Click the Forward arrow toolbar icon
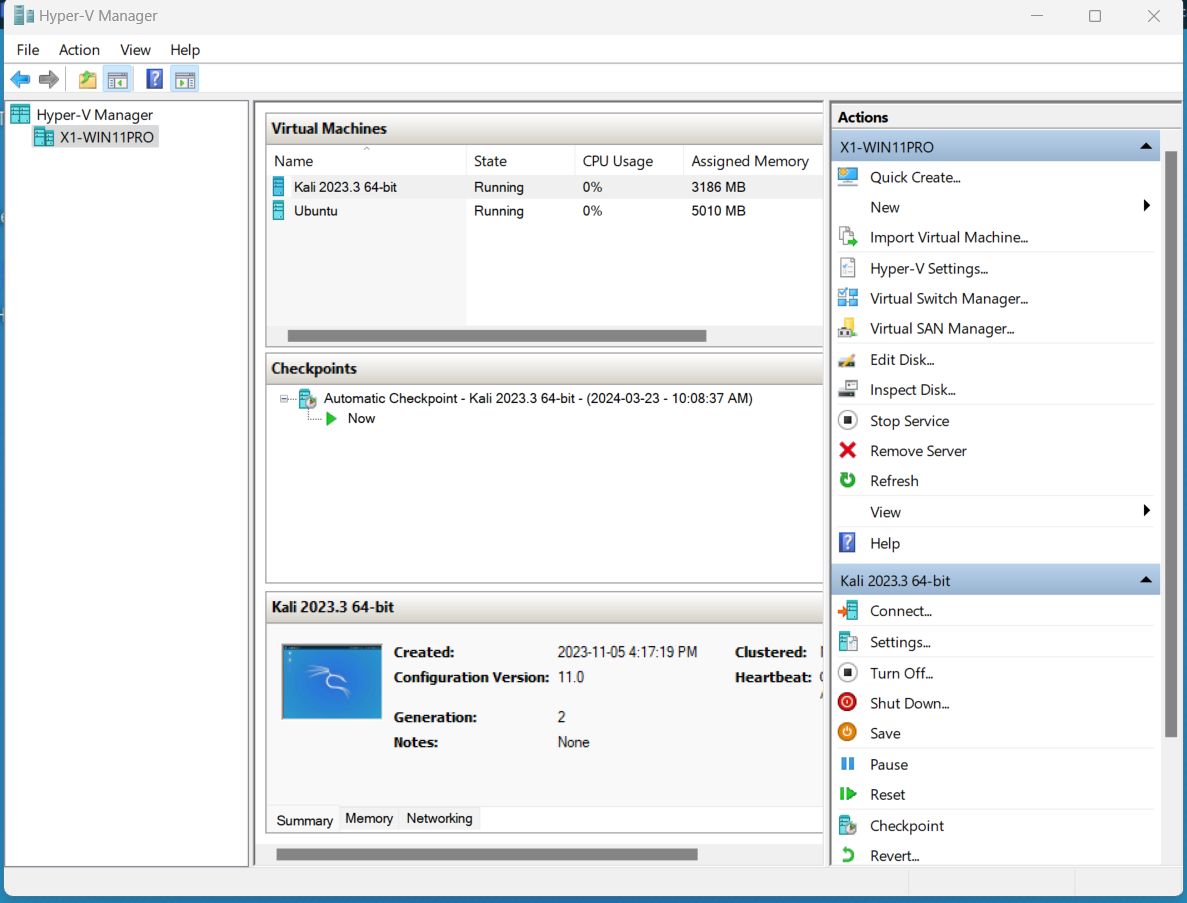This screenshot has height=903, width=1187. coord(48,79)
